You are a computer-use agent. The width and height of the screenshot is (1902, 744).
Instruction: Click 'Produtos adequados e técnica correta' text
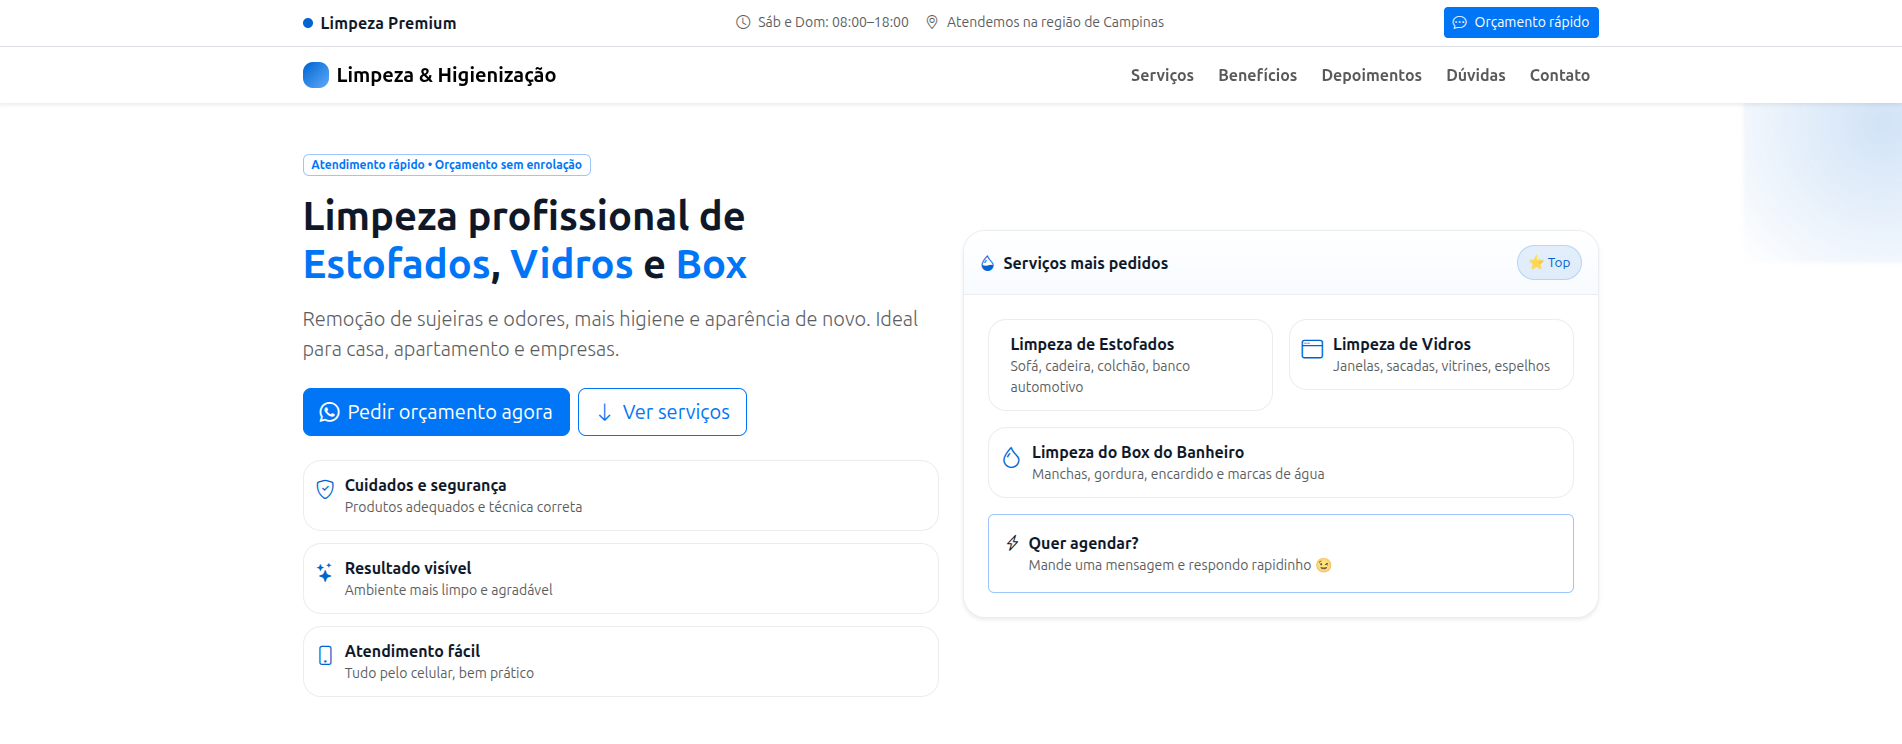point(463,507)
